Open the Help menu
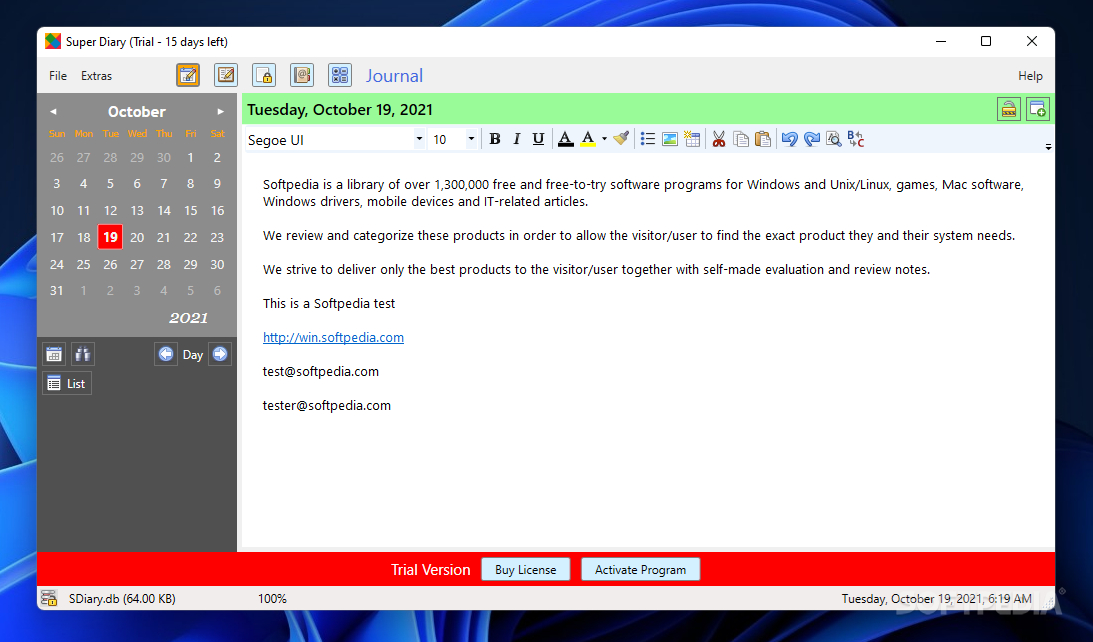 (x=1030, y=76)
